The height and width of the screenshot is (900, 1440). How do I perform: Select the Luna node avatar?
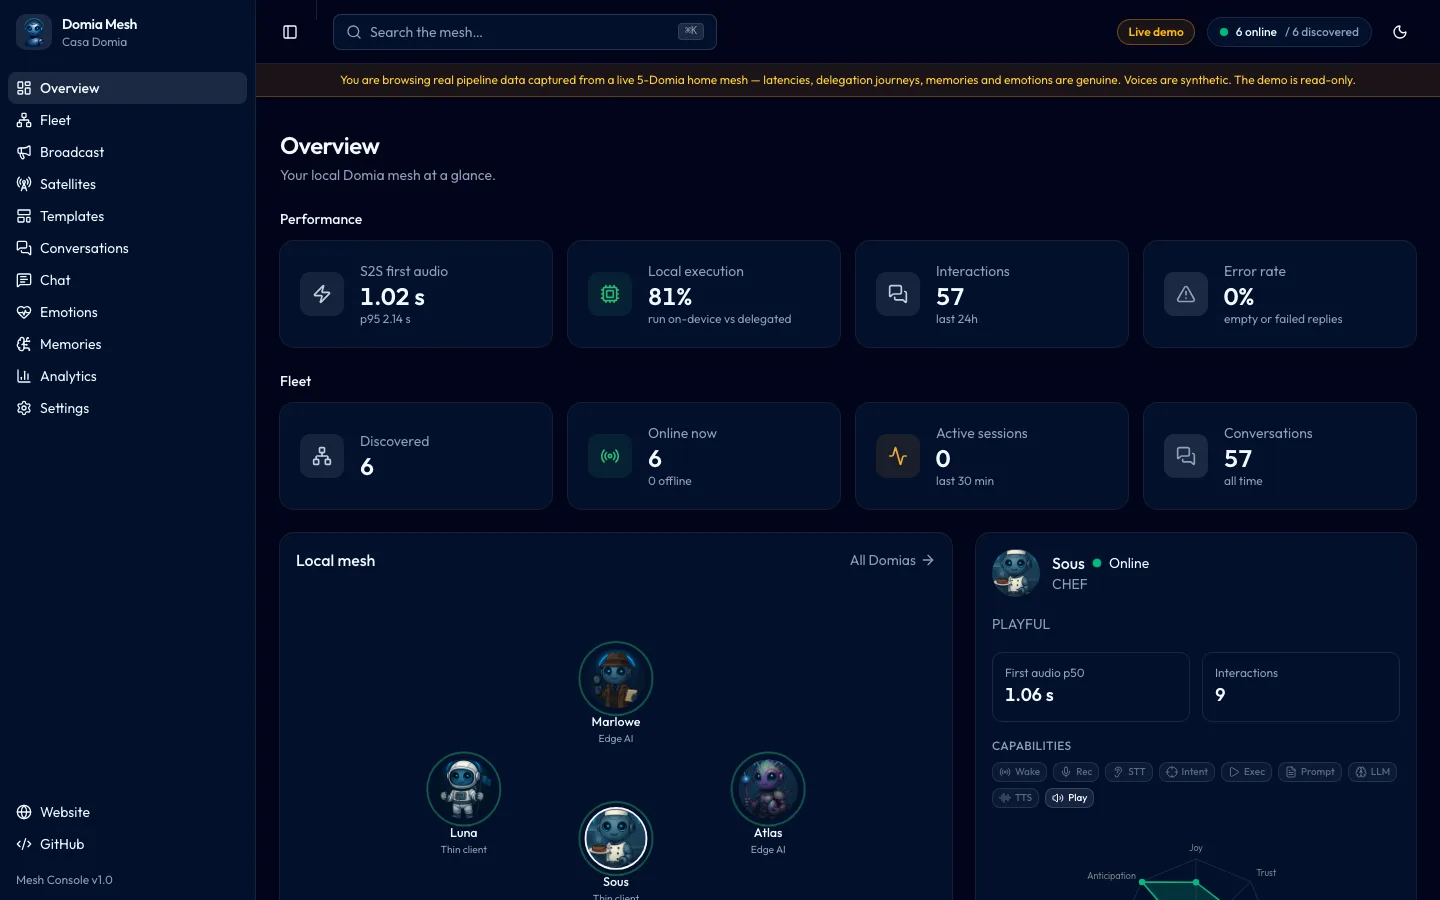click(x=464, y=789)
